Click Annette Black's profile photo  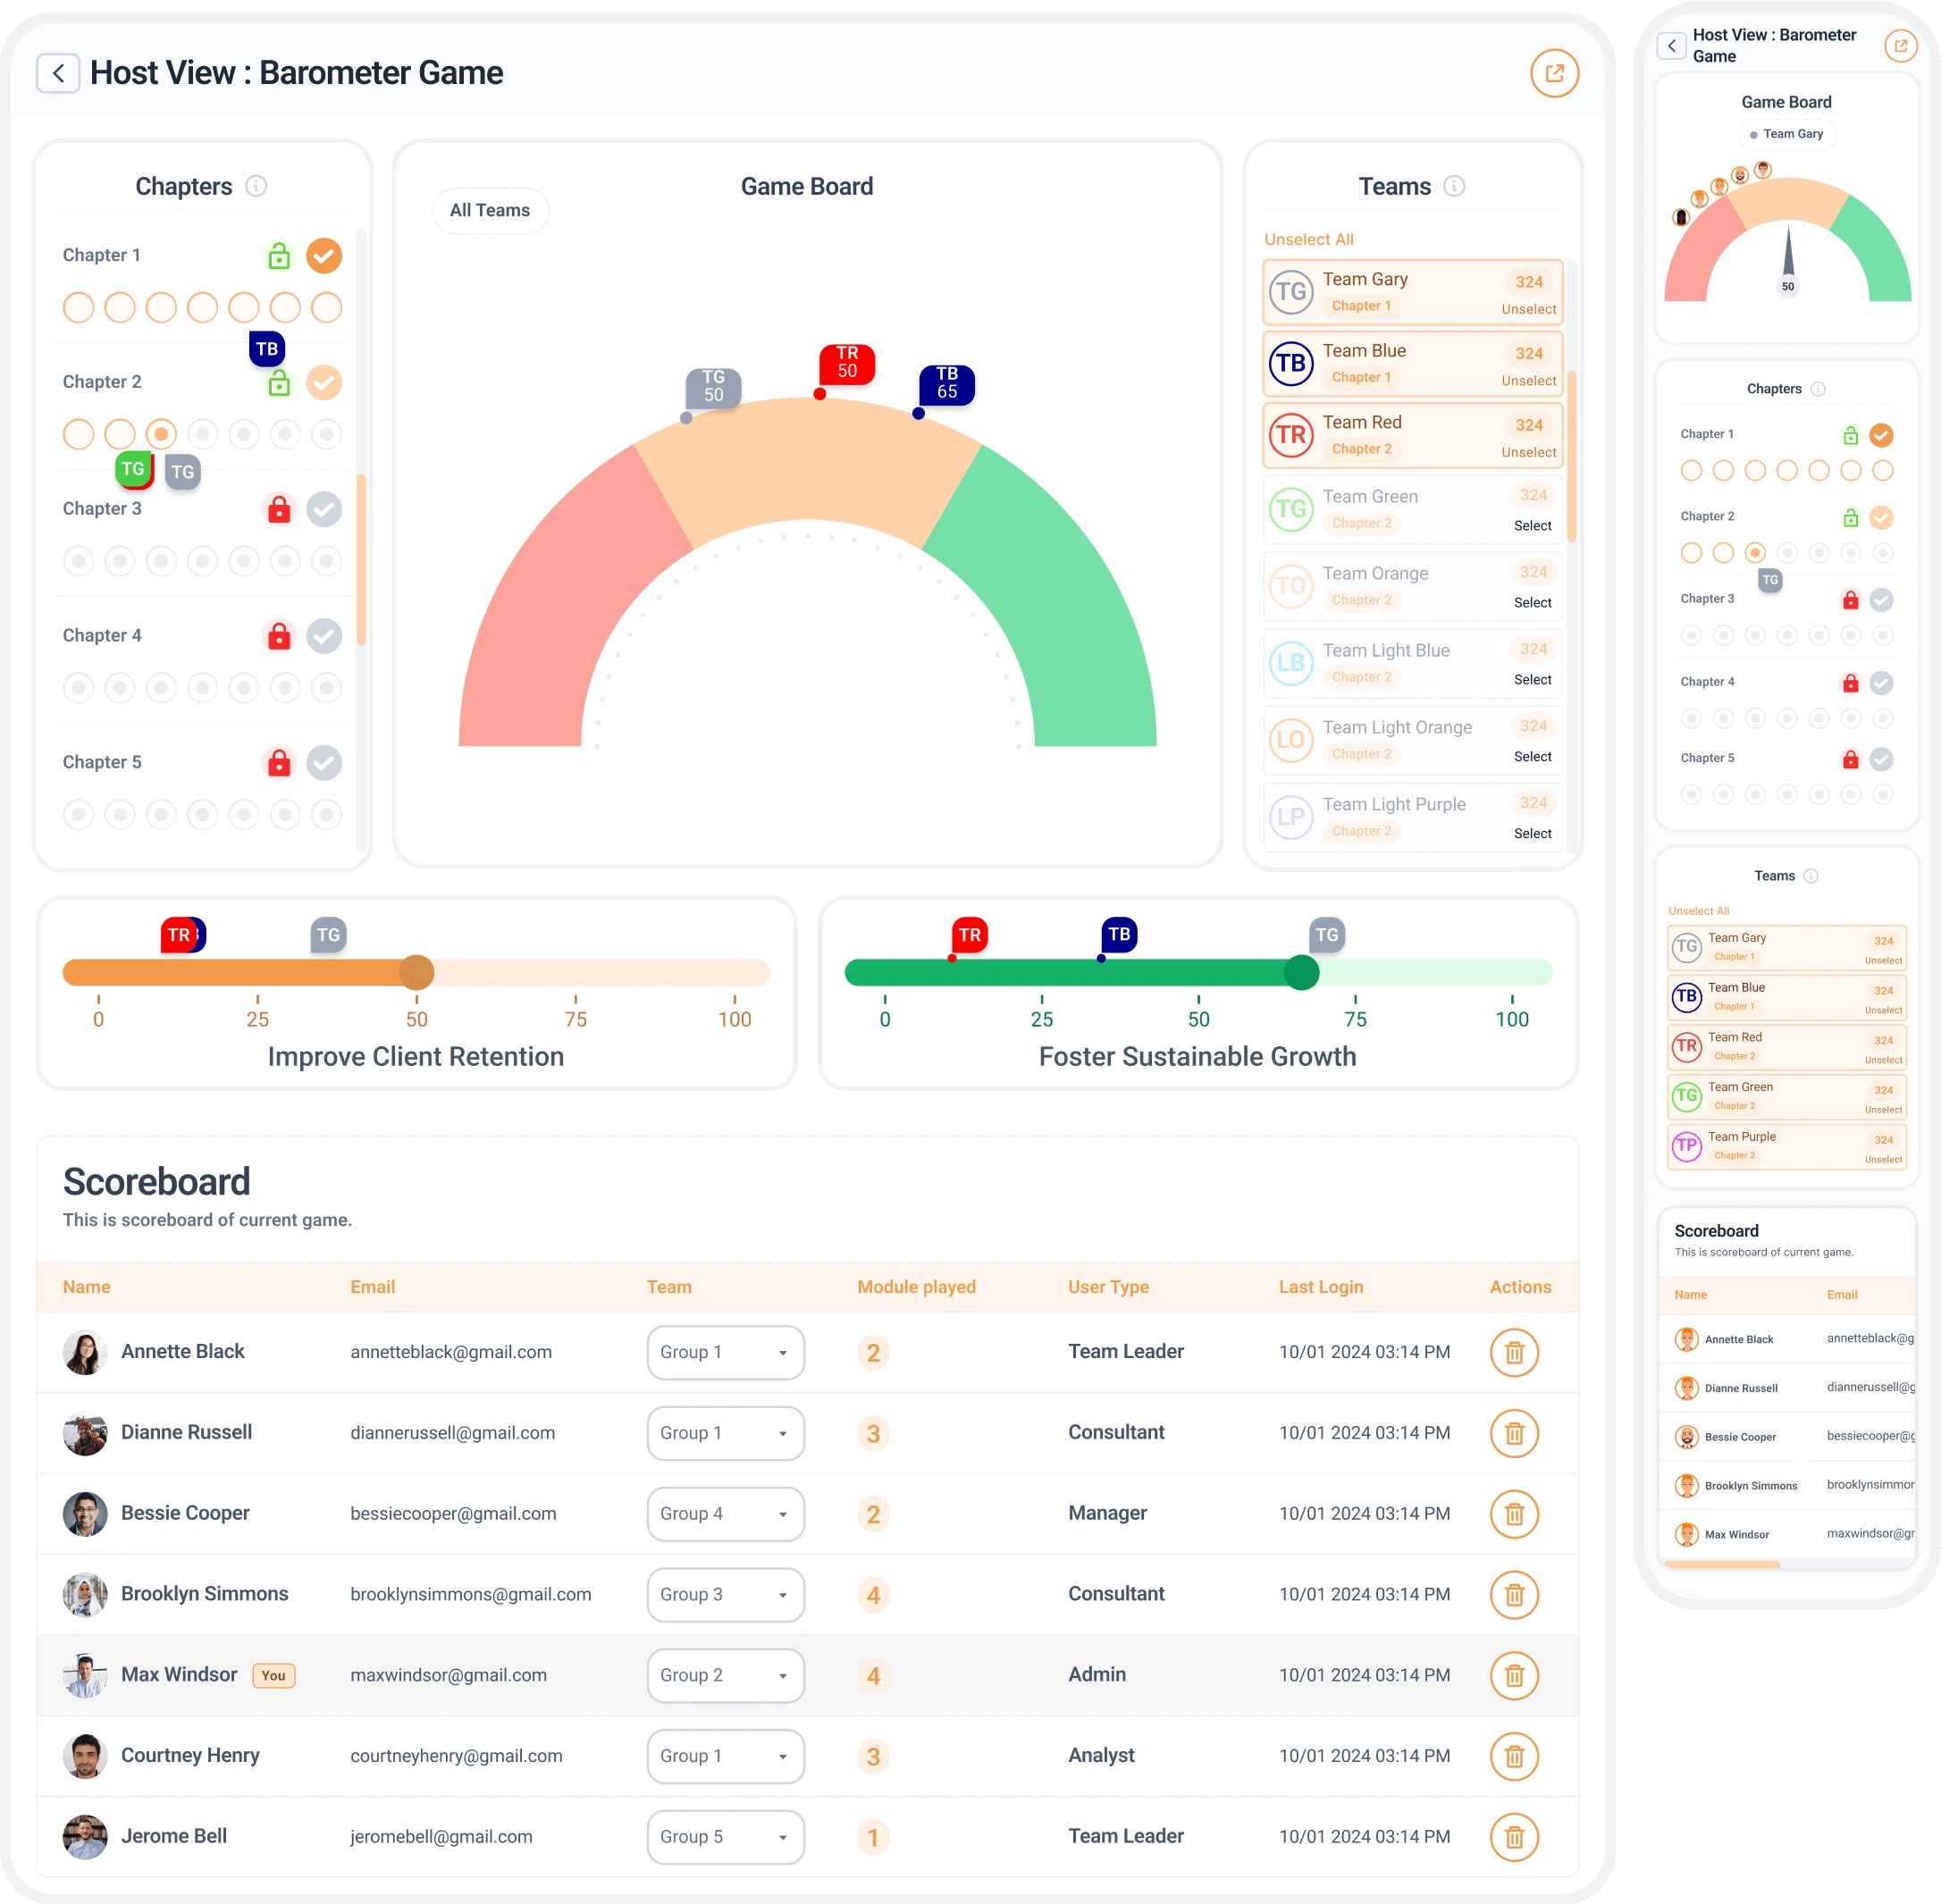85,1352
